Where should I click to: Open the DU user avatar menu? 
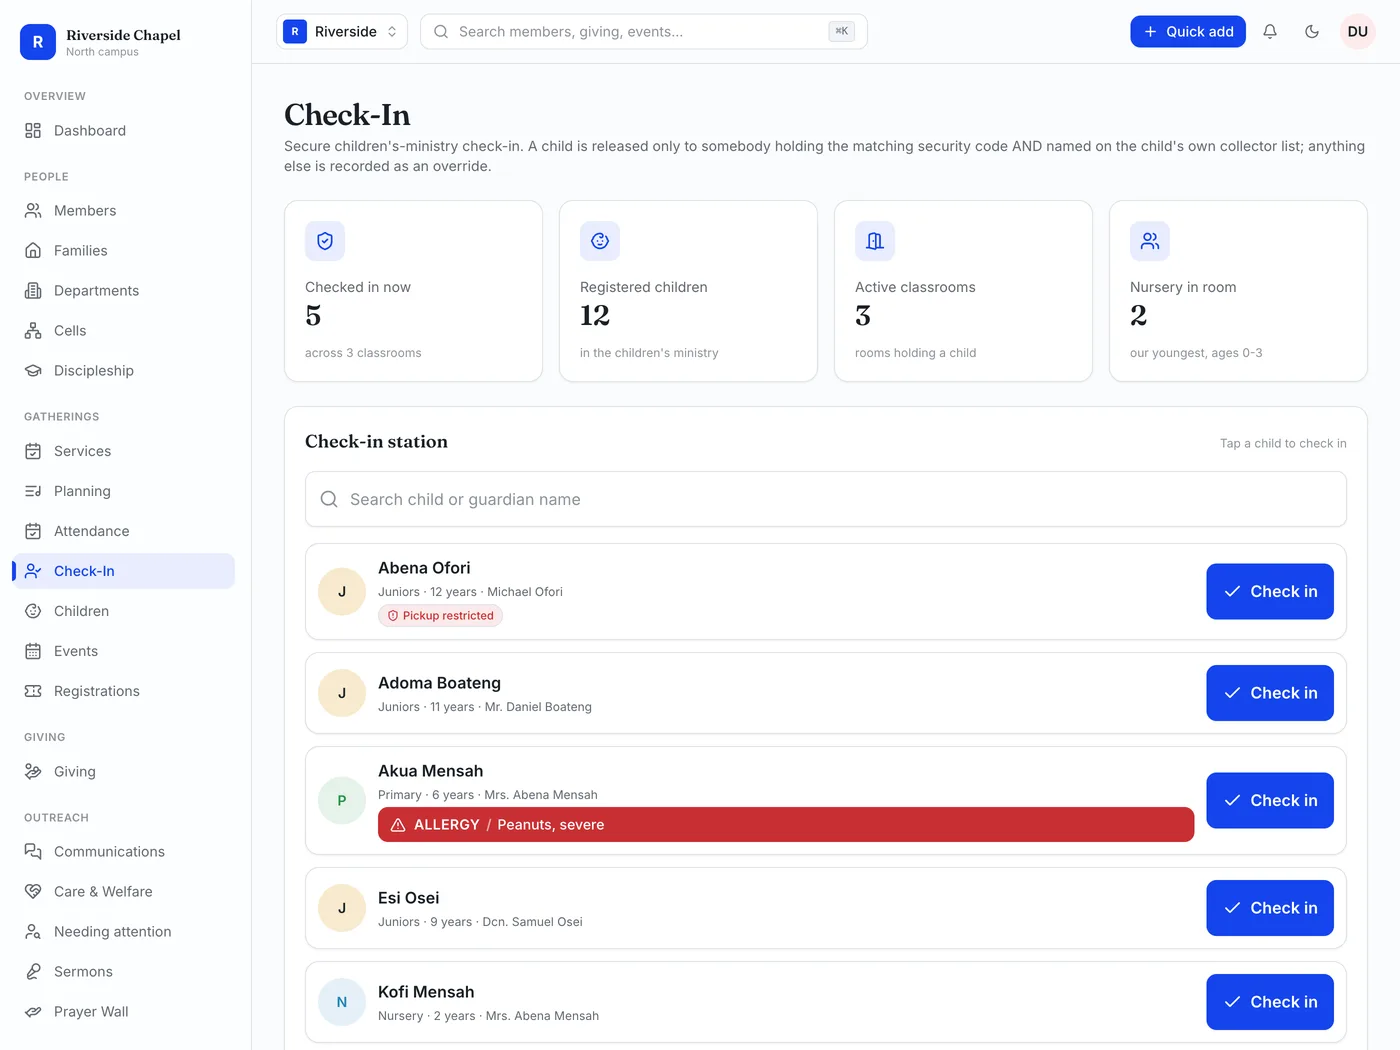(x=1358, y=32)
